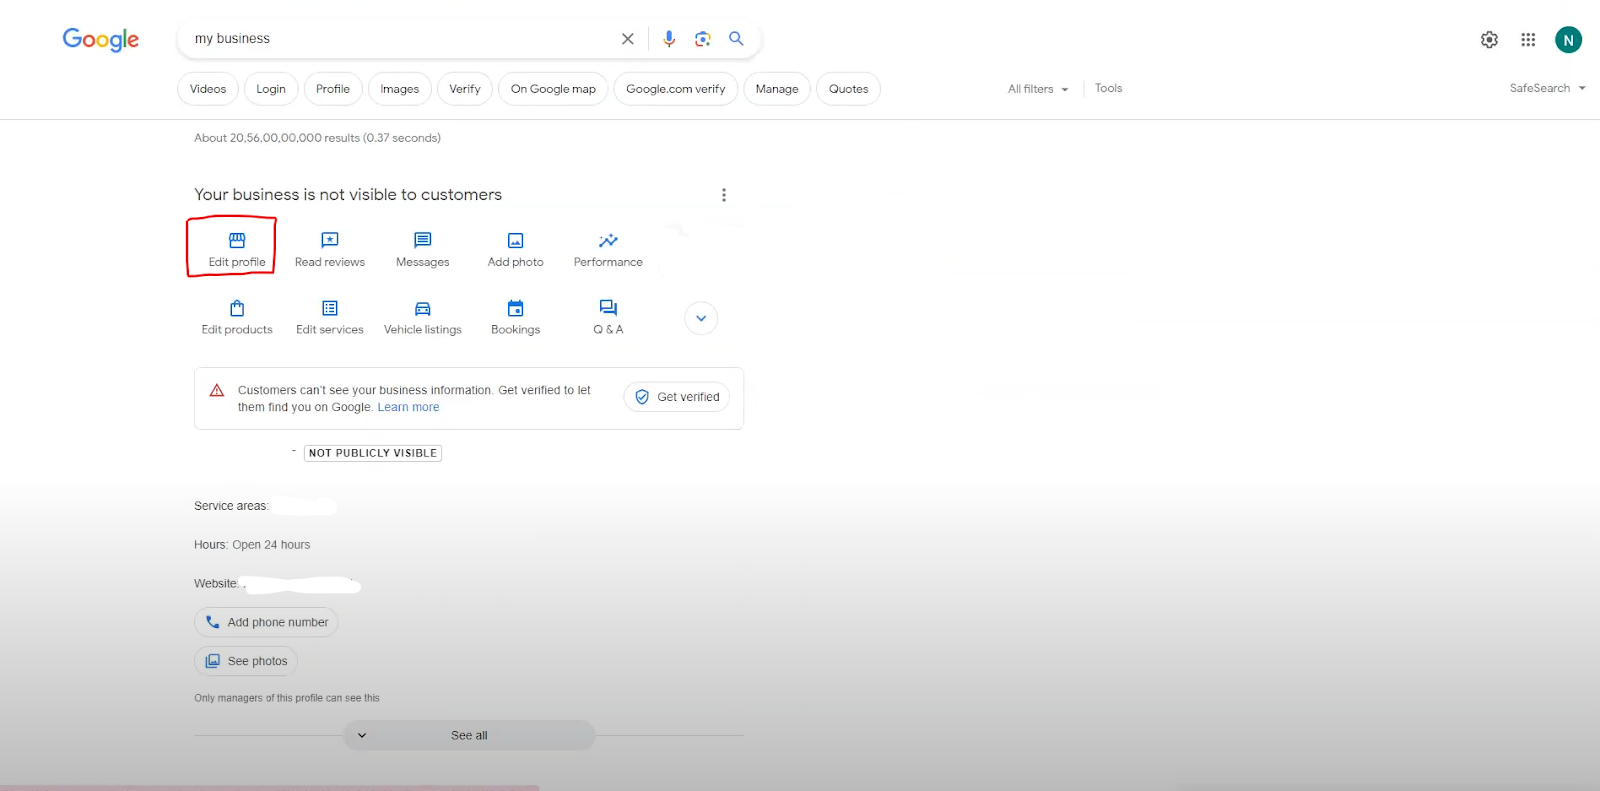1600x791 pixels.
Task: Open Edit products
Action: pos(237,318)
